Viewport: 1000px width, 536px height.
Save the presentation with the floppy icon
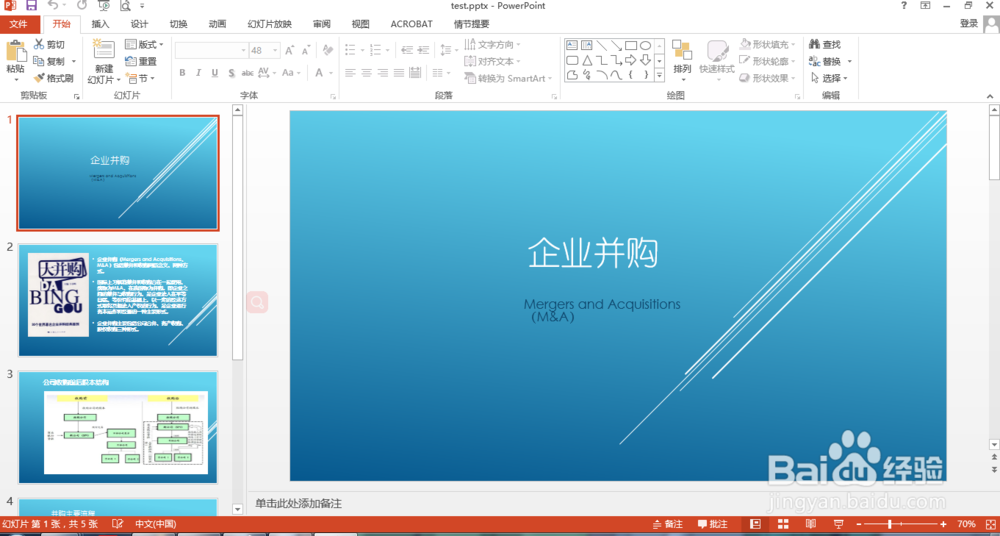31,6
